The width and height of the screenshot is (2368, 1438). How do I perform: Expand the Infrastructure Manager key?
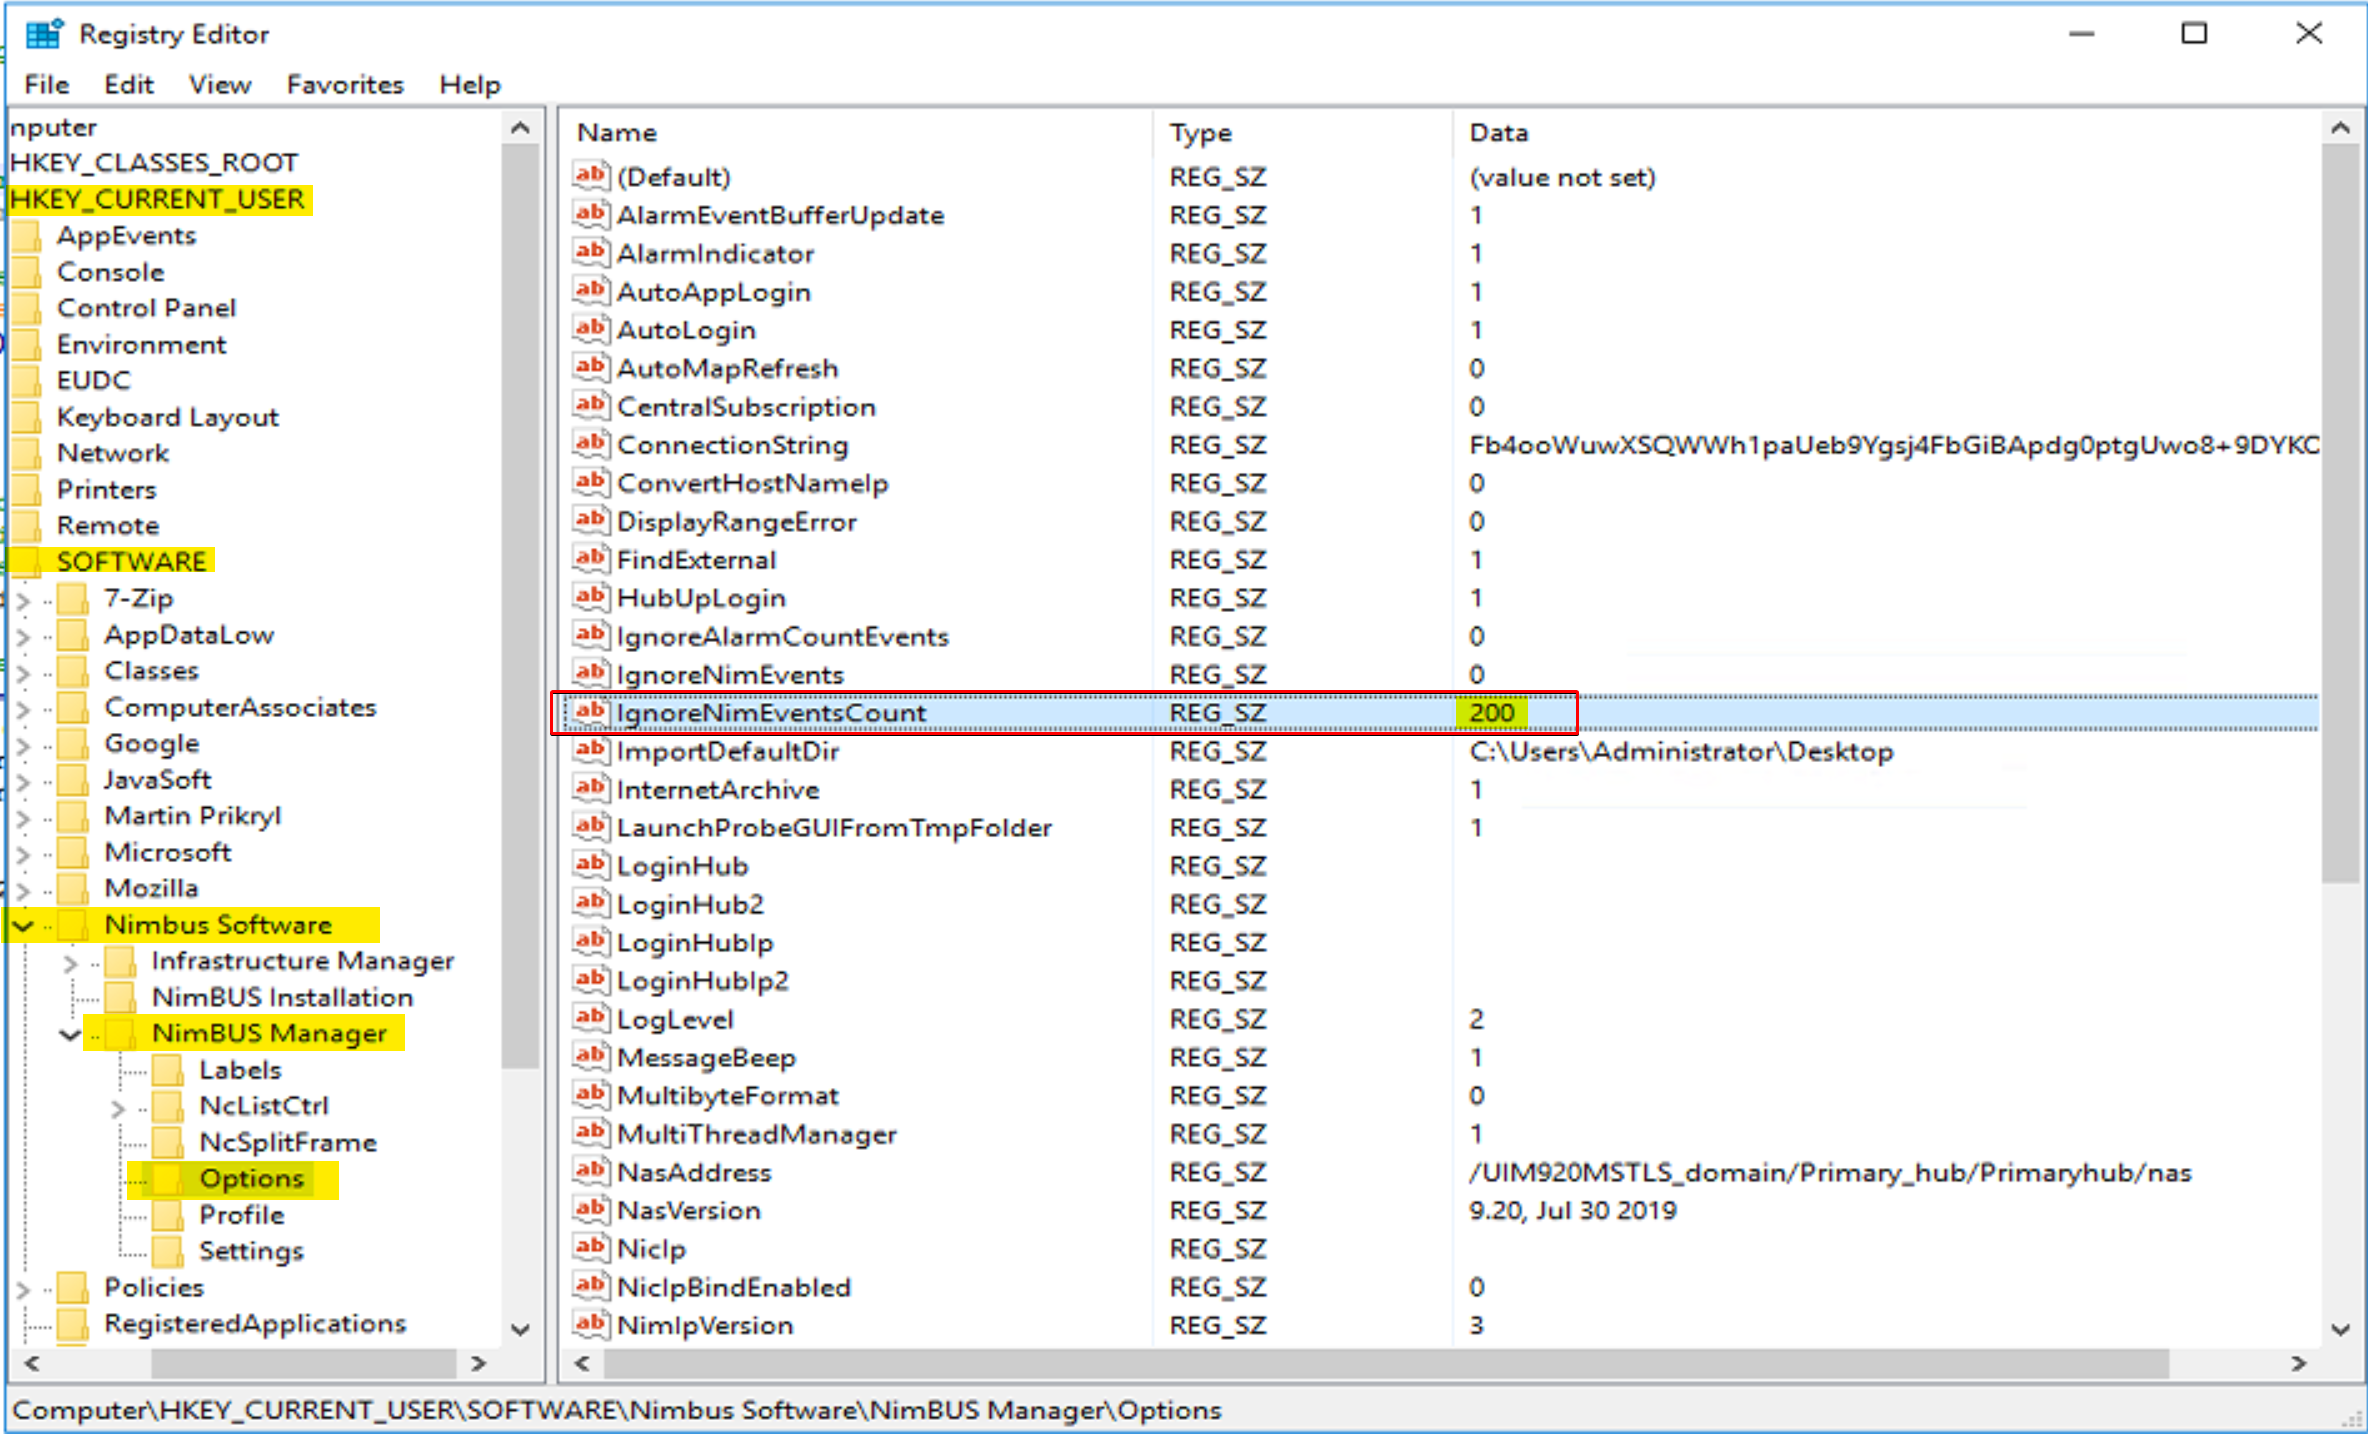pos(70,963)
